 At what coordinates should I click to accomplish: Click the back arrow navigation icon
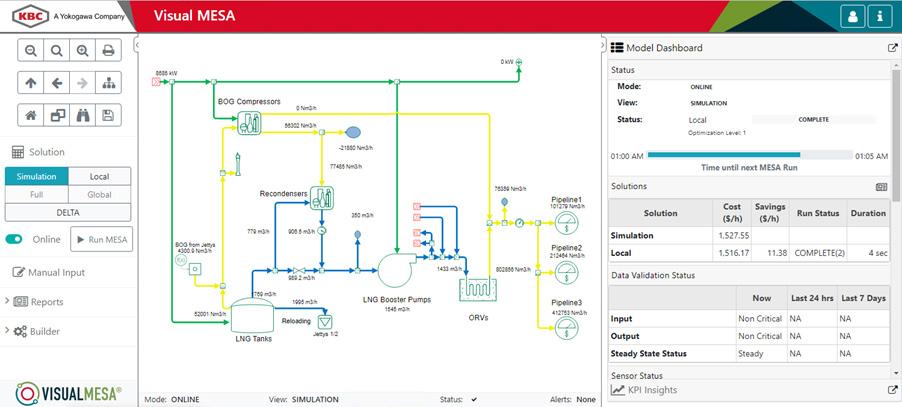tap(57, 83)
